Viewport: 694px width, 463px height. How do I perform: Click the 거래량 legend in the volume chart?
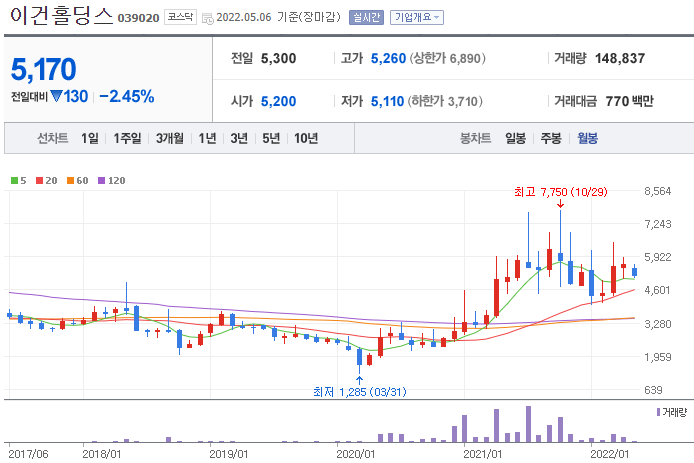click(x=672, y=413)
